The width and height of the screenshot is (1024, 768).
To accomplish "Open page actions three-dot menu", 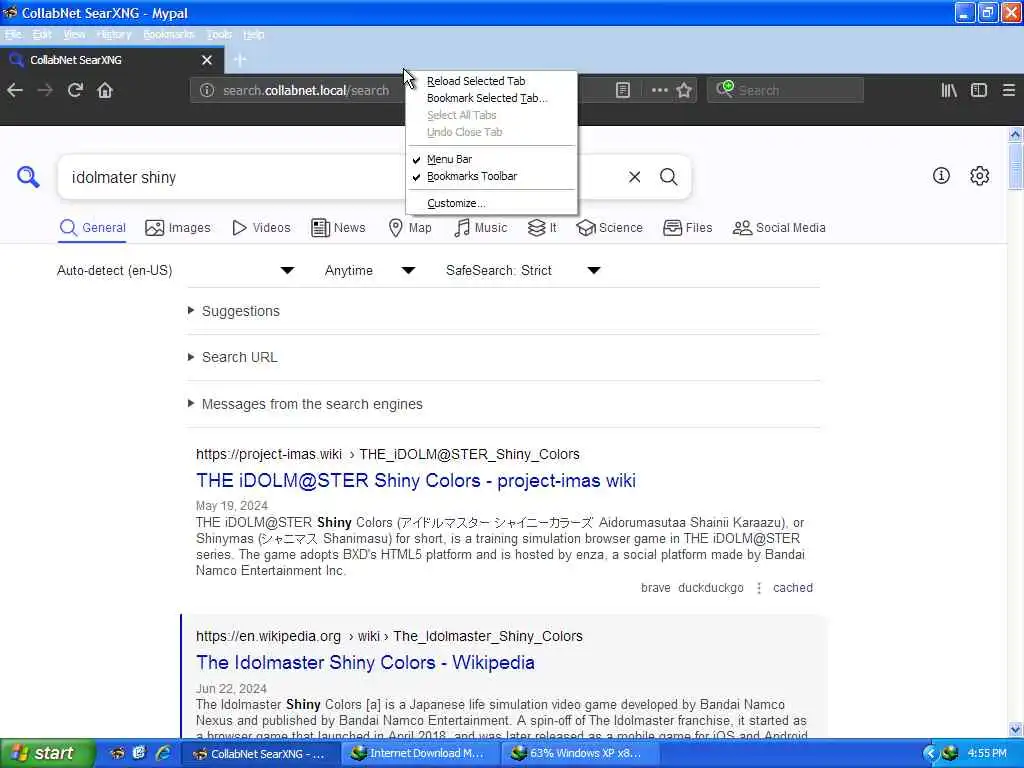I will click(660, 90).
